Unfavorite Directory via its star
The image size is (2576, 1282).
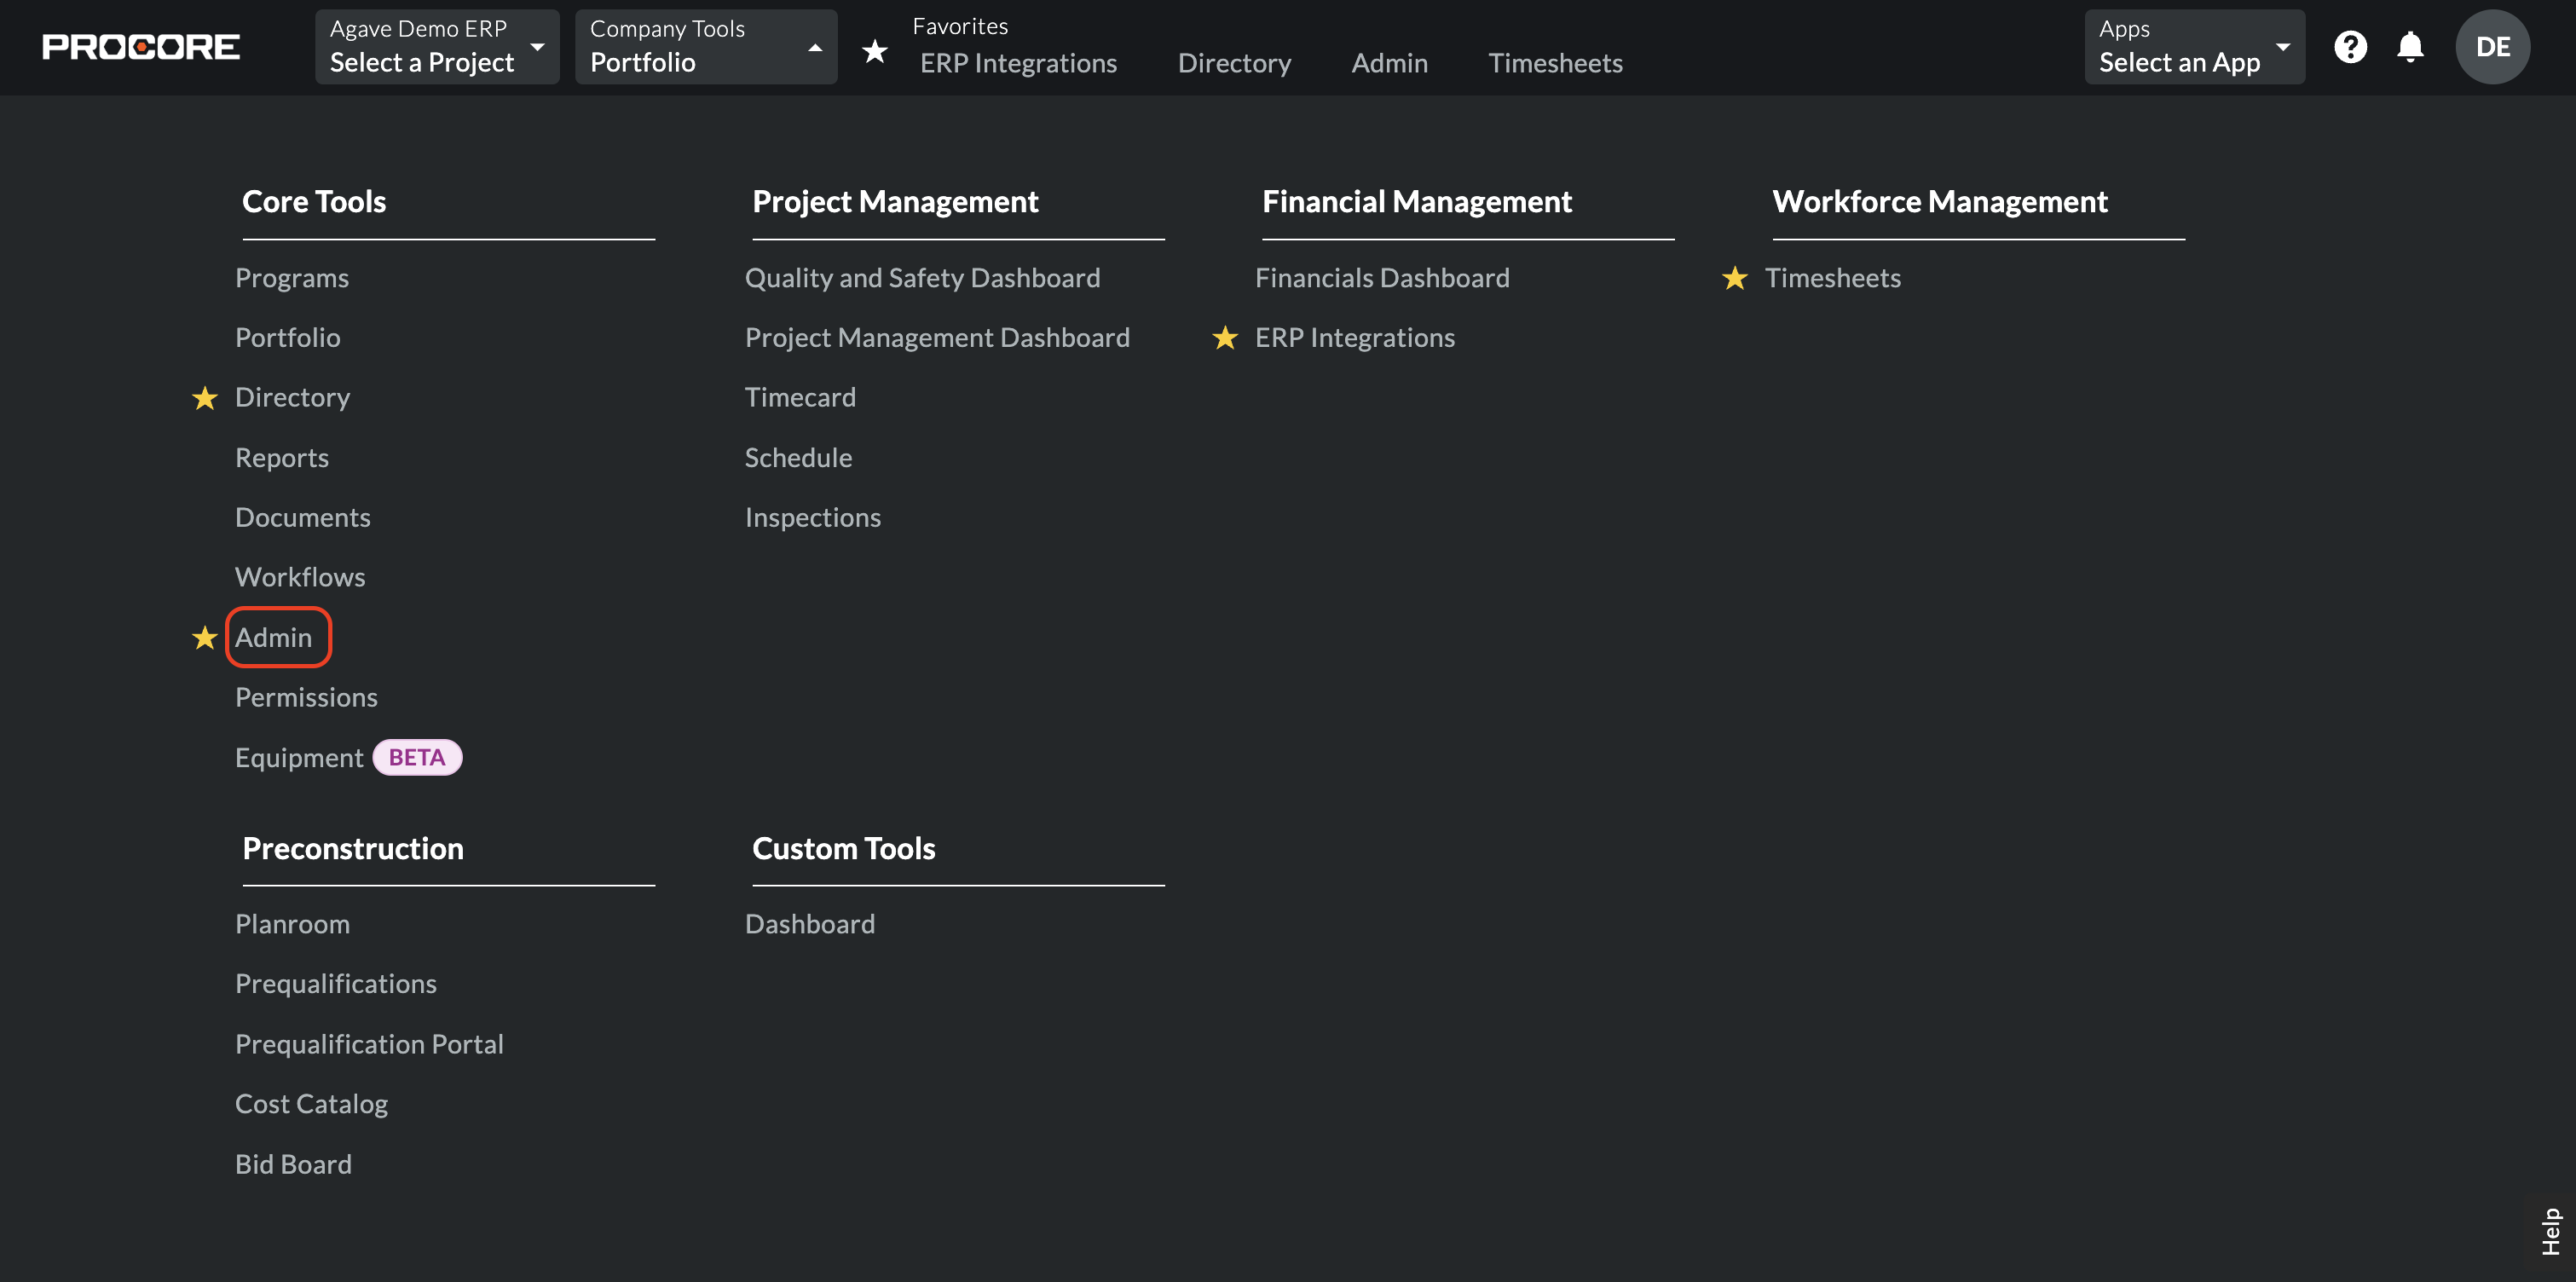click(205, 398)
